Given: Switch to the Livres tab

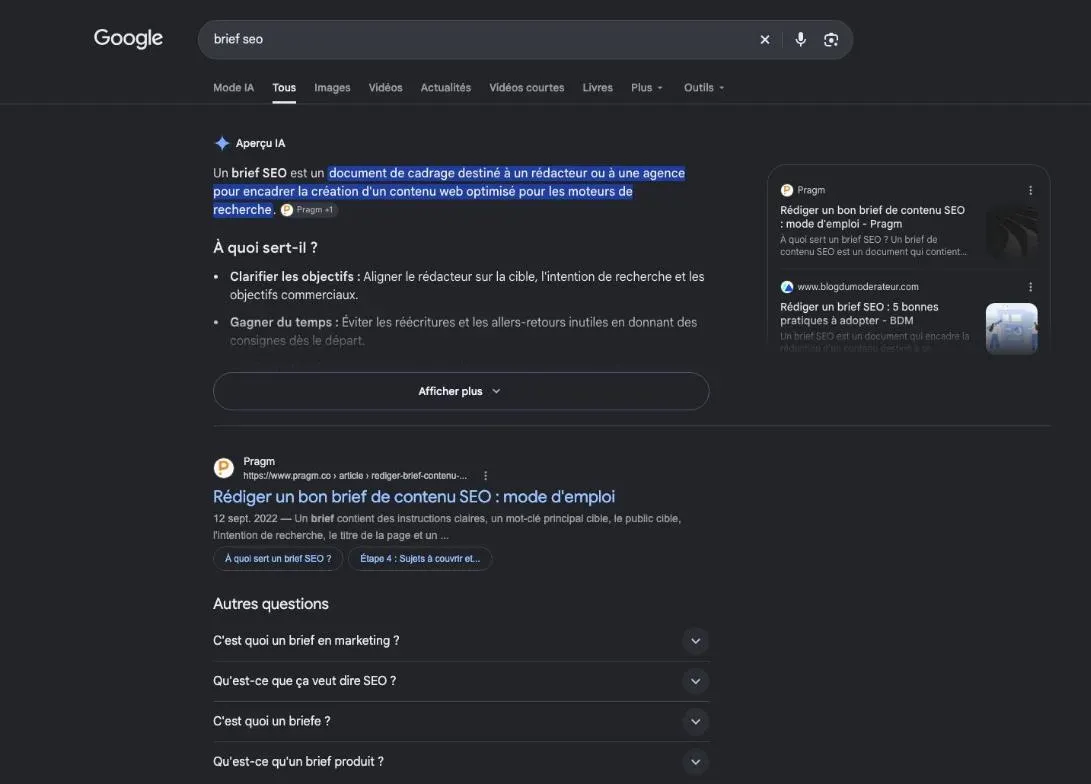Looking at the screenshot, I should 597,88.
